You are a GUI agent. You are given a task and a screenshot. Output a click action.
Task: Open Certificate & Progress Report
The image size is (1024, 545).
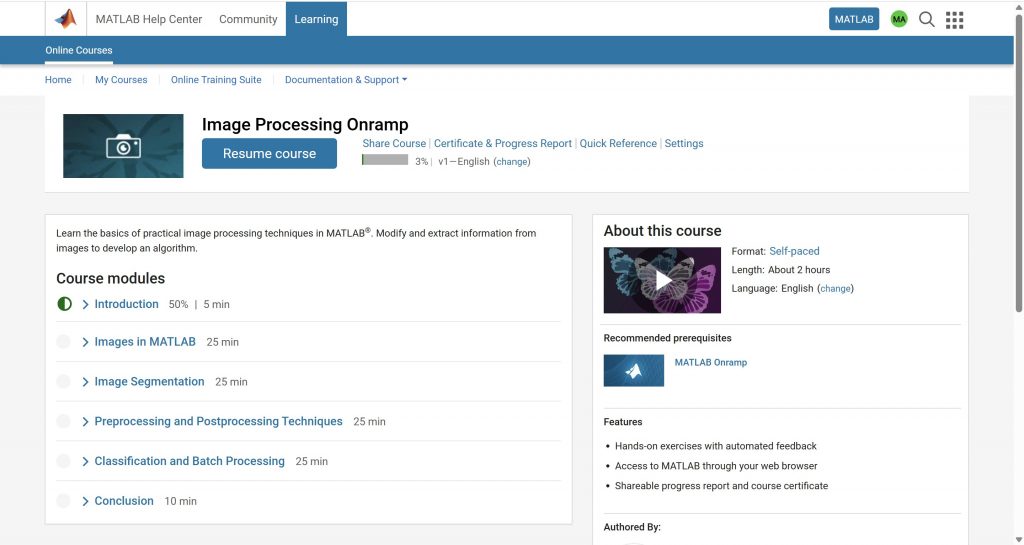pos(502,143)
